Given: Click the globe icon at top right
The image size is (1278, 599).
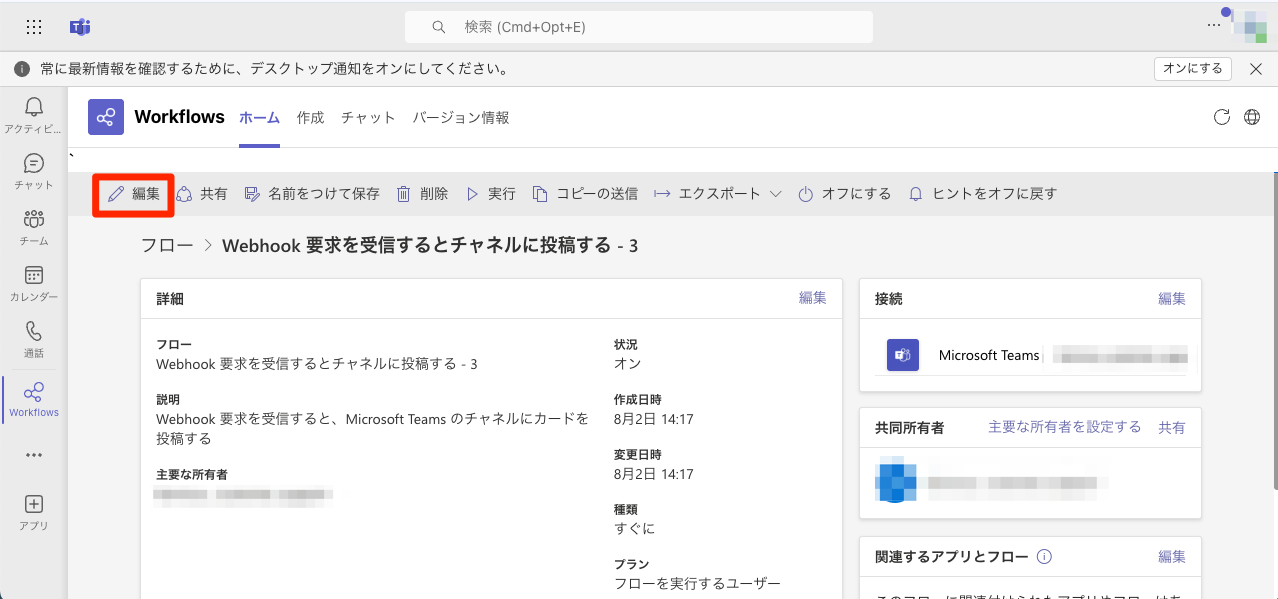Looking at the screenshot, I should pyautogui.click(x=1252, y=117).
